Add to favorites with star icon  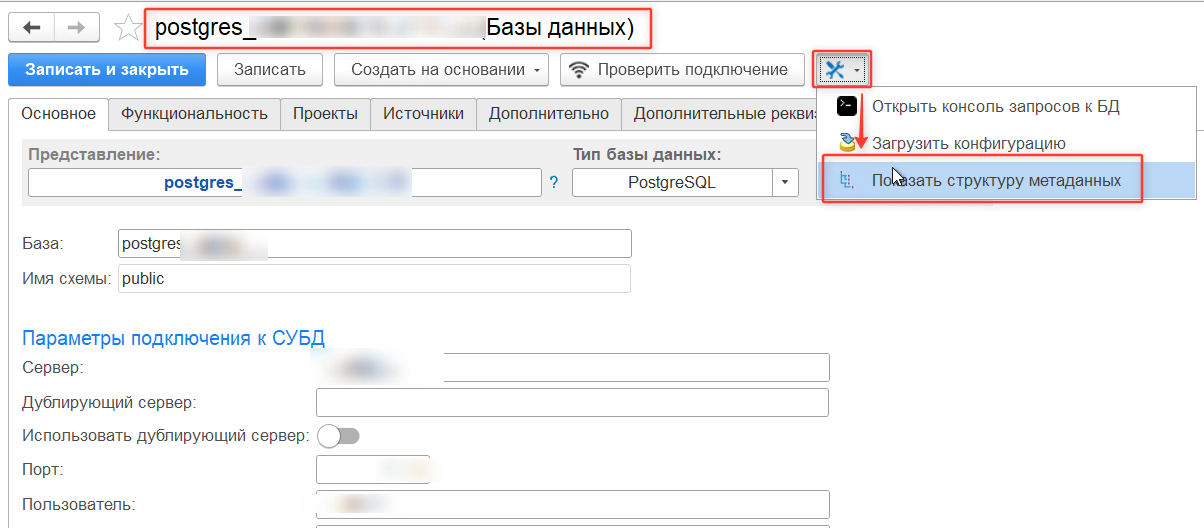pos(128,28)
